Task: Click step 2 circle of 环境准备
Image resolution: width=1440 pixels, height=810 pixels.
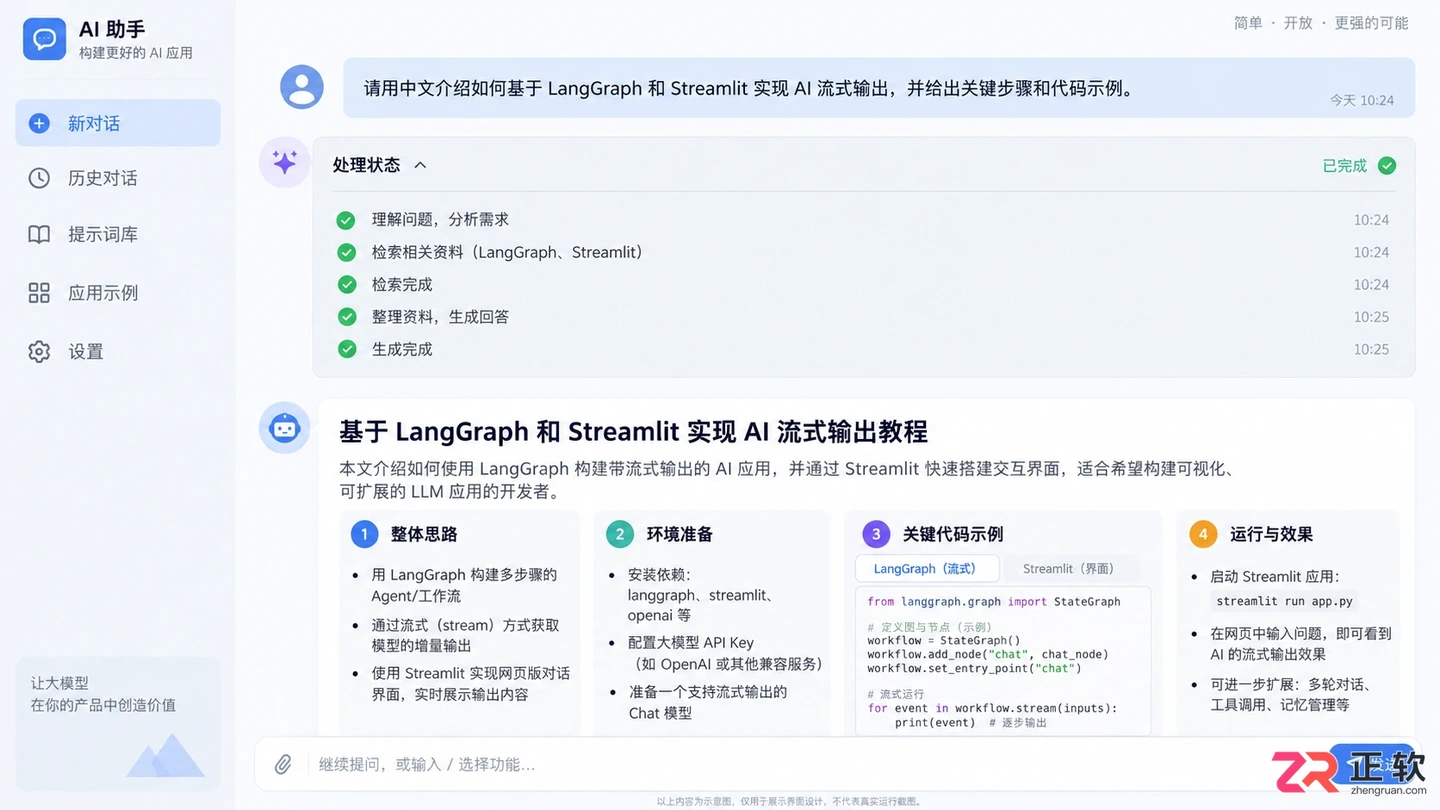Action: [620, 534]
